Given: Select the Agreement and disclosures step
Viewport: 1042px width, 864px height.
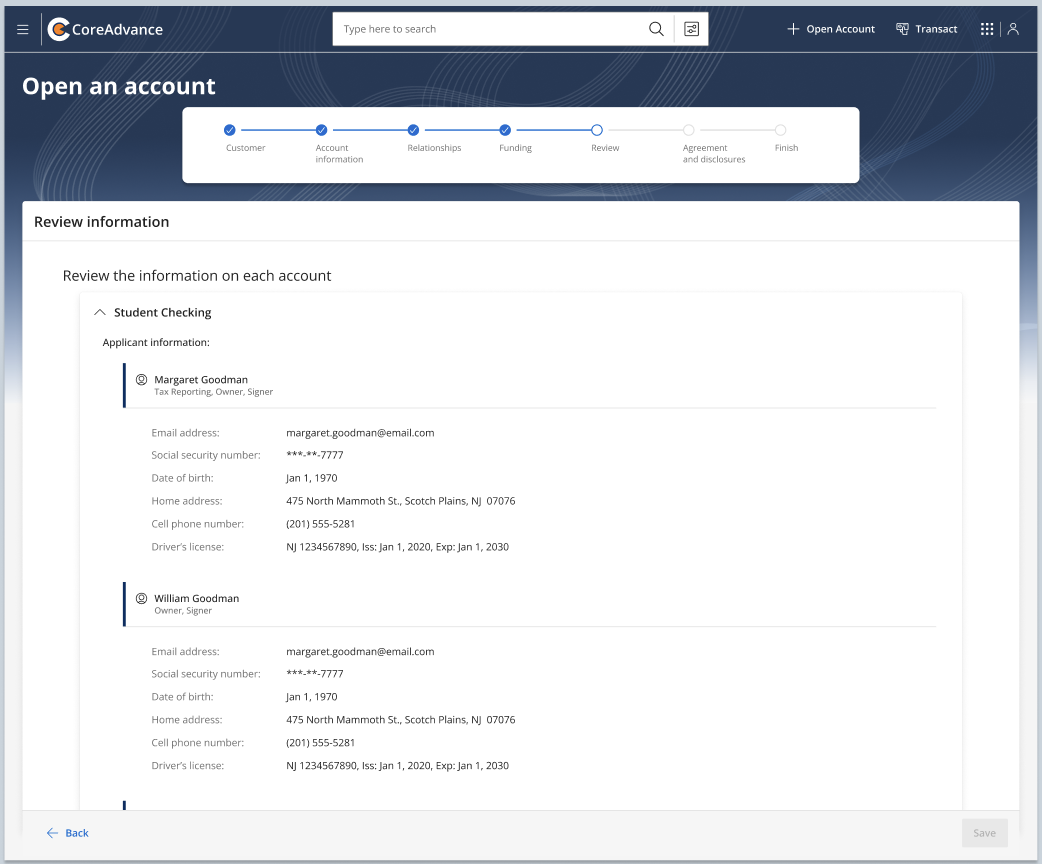Looking at the screenshot, I should [x=688, y=130].
